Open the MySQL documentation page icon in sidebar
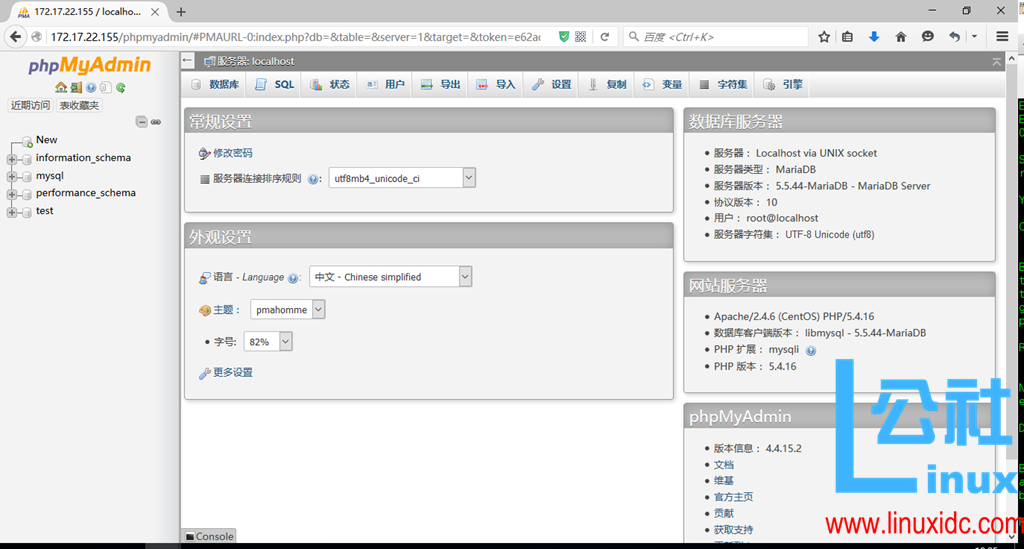 click(105, 87)
